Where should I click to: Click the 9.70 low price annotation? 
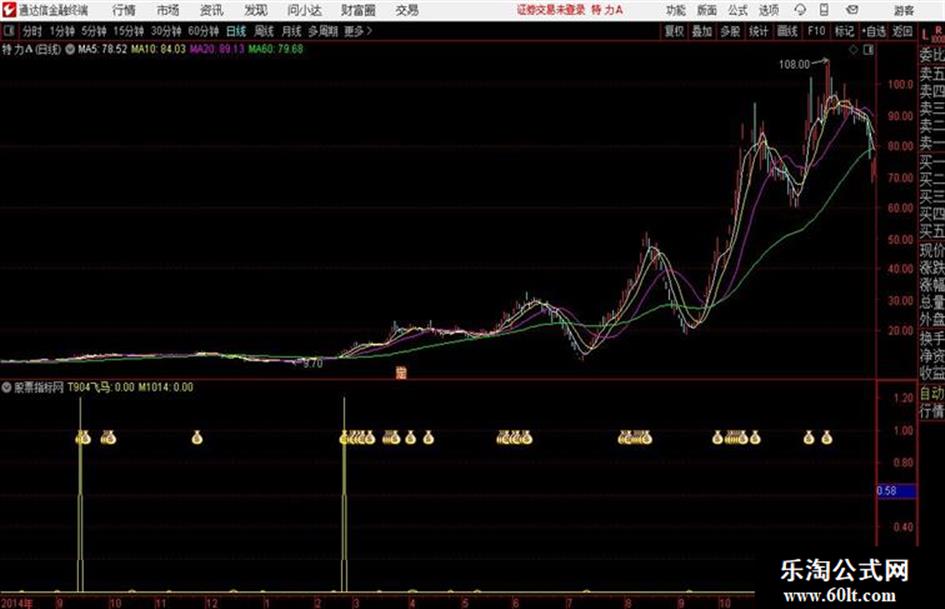pyautogui.click(x=313, y=364)
